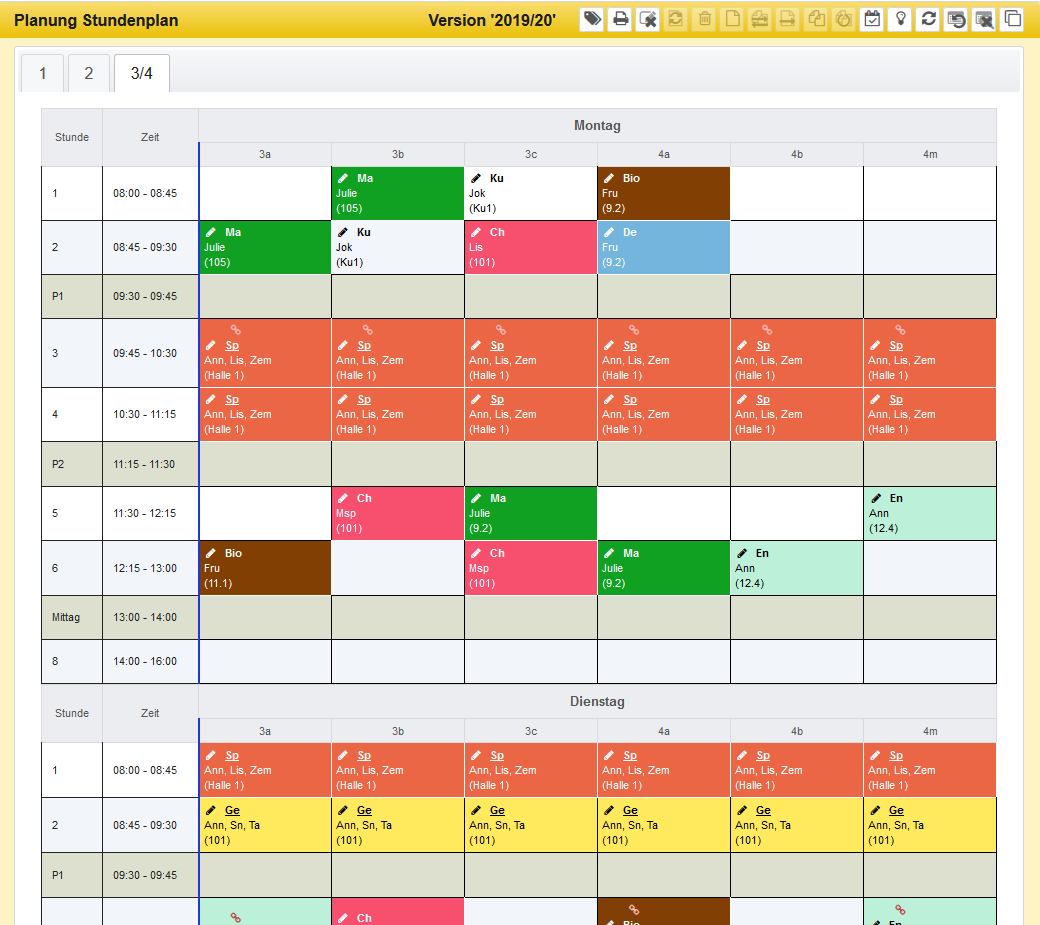Click the green Ma cell with room 105 in 3b

[x=397, y=193]
